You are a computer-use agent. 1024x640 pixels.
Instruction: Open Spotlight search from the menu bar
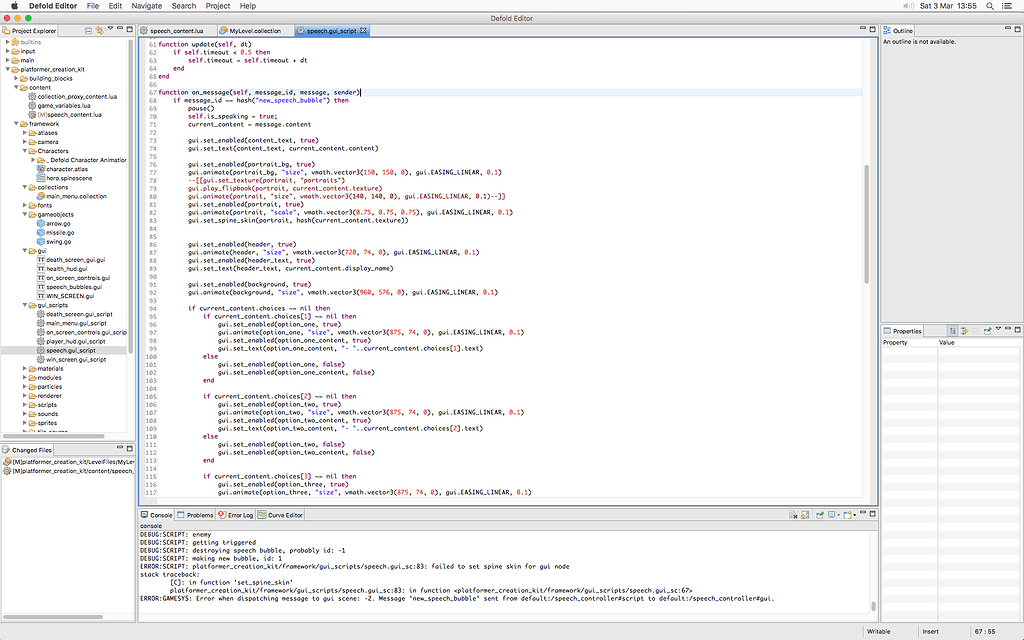pos(990,5)
